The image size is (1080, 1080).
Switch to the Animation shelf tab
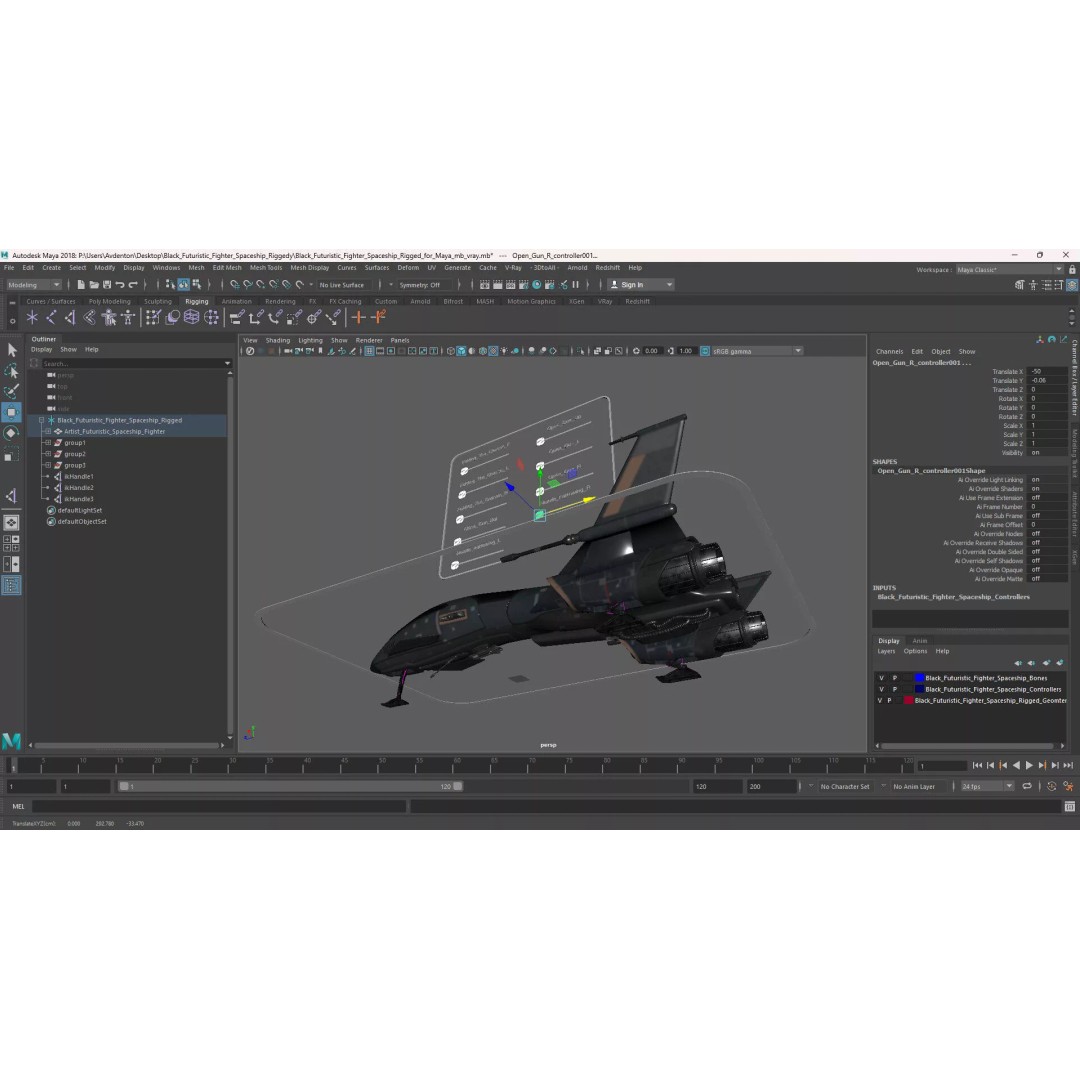click(236, 302)
